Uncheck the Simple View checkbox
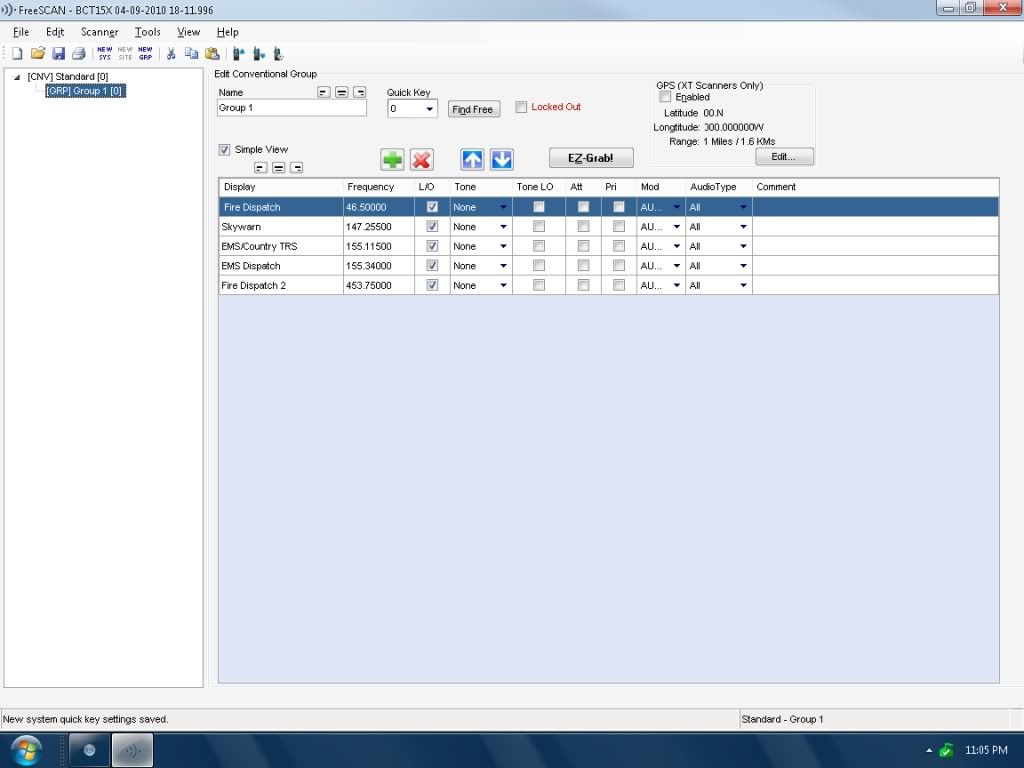 224,150
